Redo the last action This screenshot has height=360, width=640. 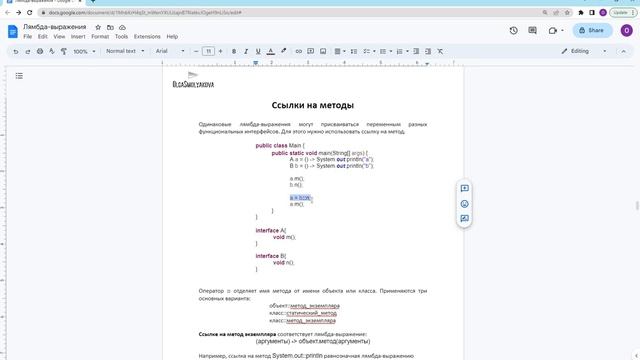point(28,51)
